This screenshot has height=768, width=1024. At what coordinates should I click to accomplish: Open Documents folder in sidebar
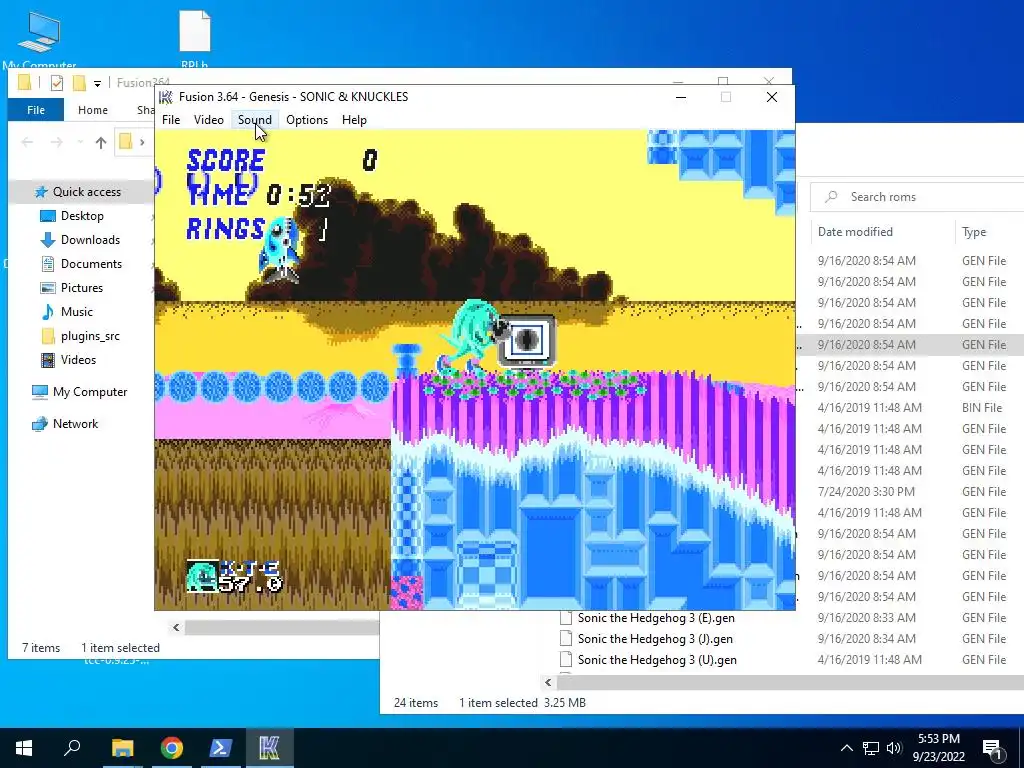click(x=91, y=264)
